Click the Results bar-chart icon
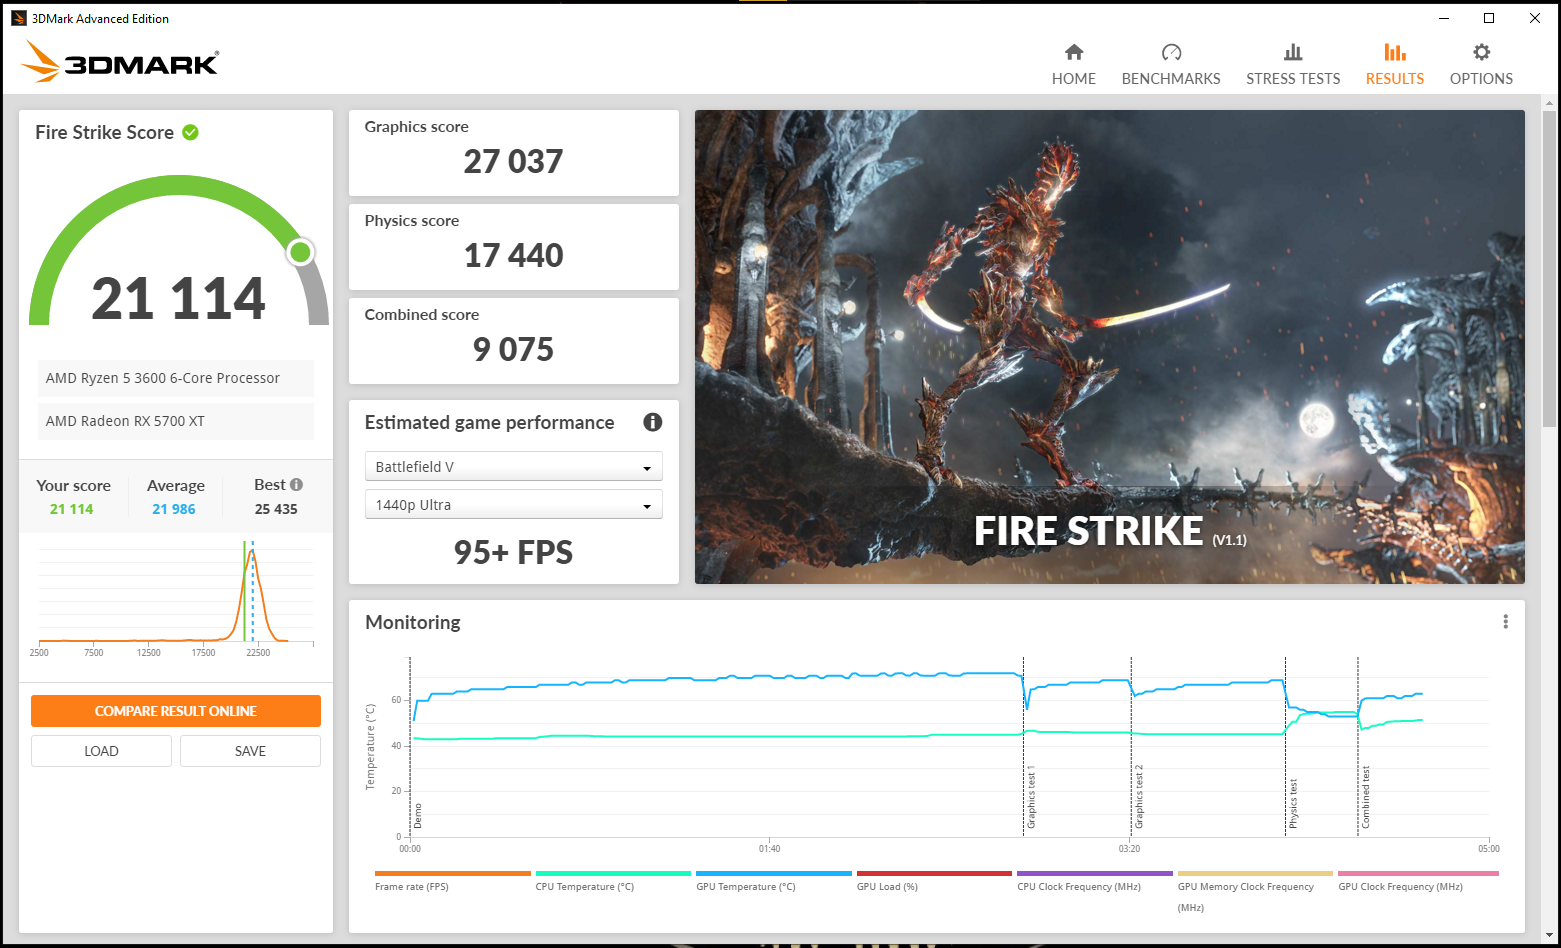This screenshot has height=948, width=1561. 1394,52
